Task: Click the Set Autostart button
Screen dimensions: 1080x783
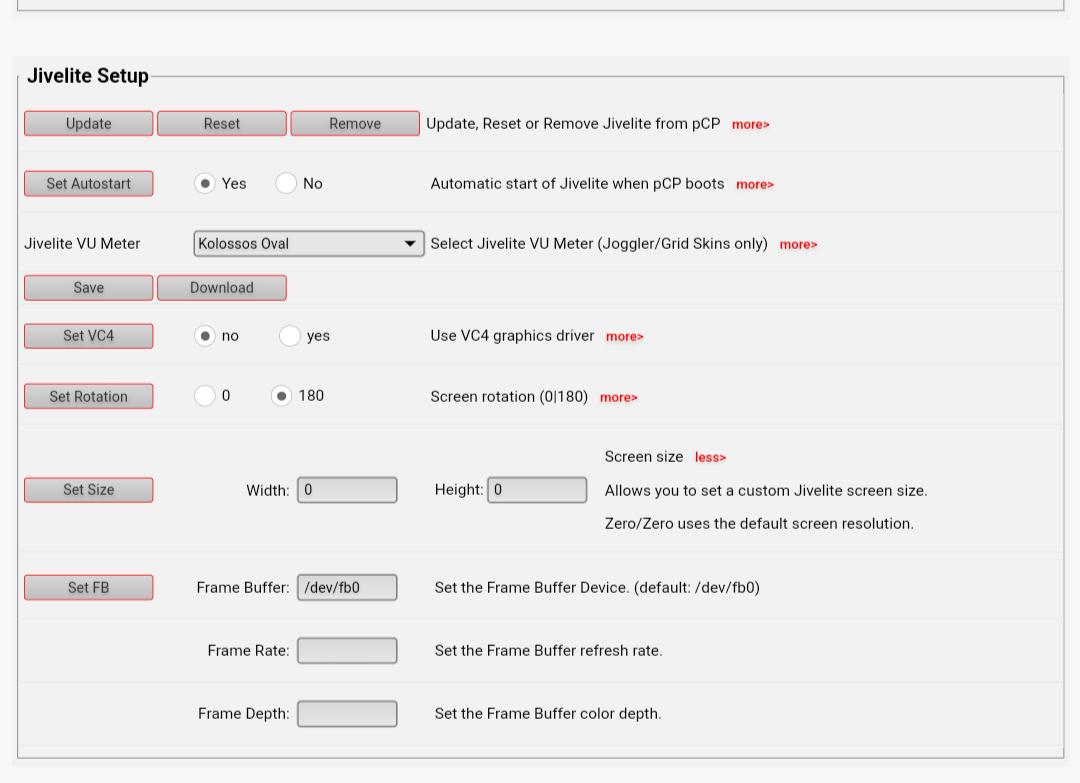Action: click(x=88, y=184)
